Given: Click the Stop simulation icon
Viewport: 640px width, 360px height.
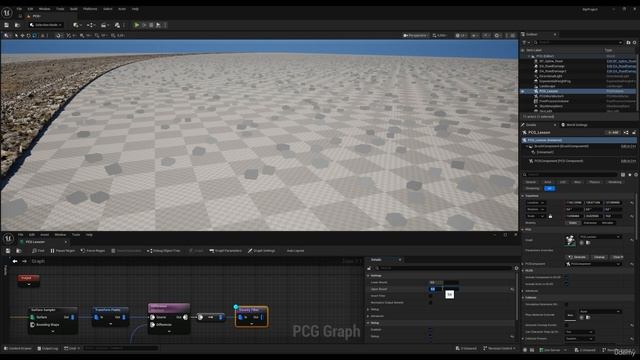Looking at the screenshot, I should coord(151,25).
